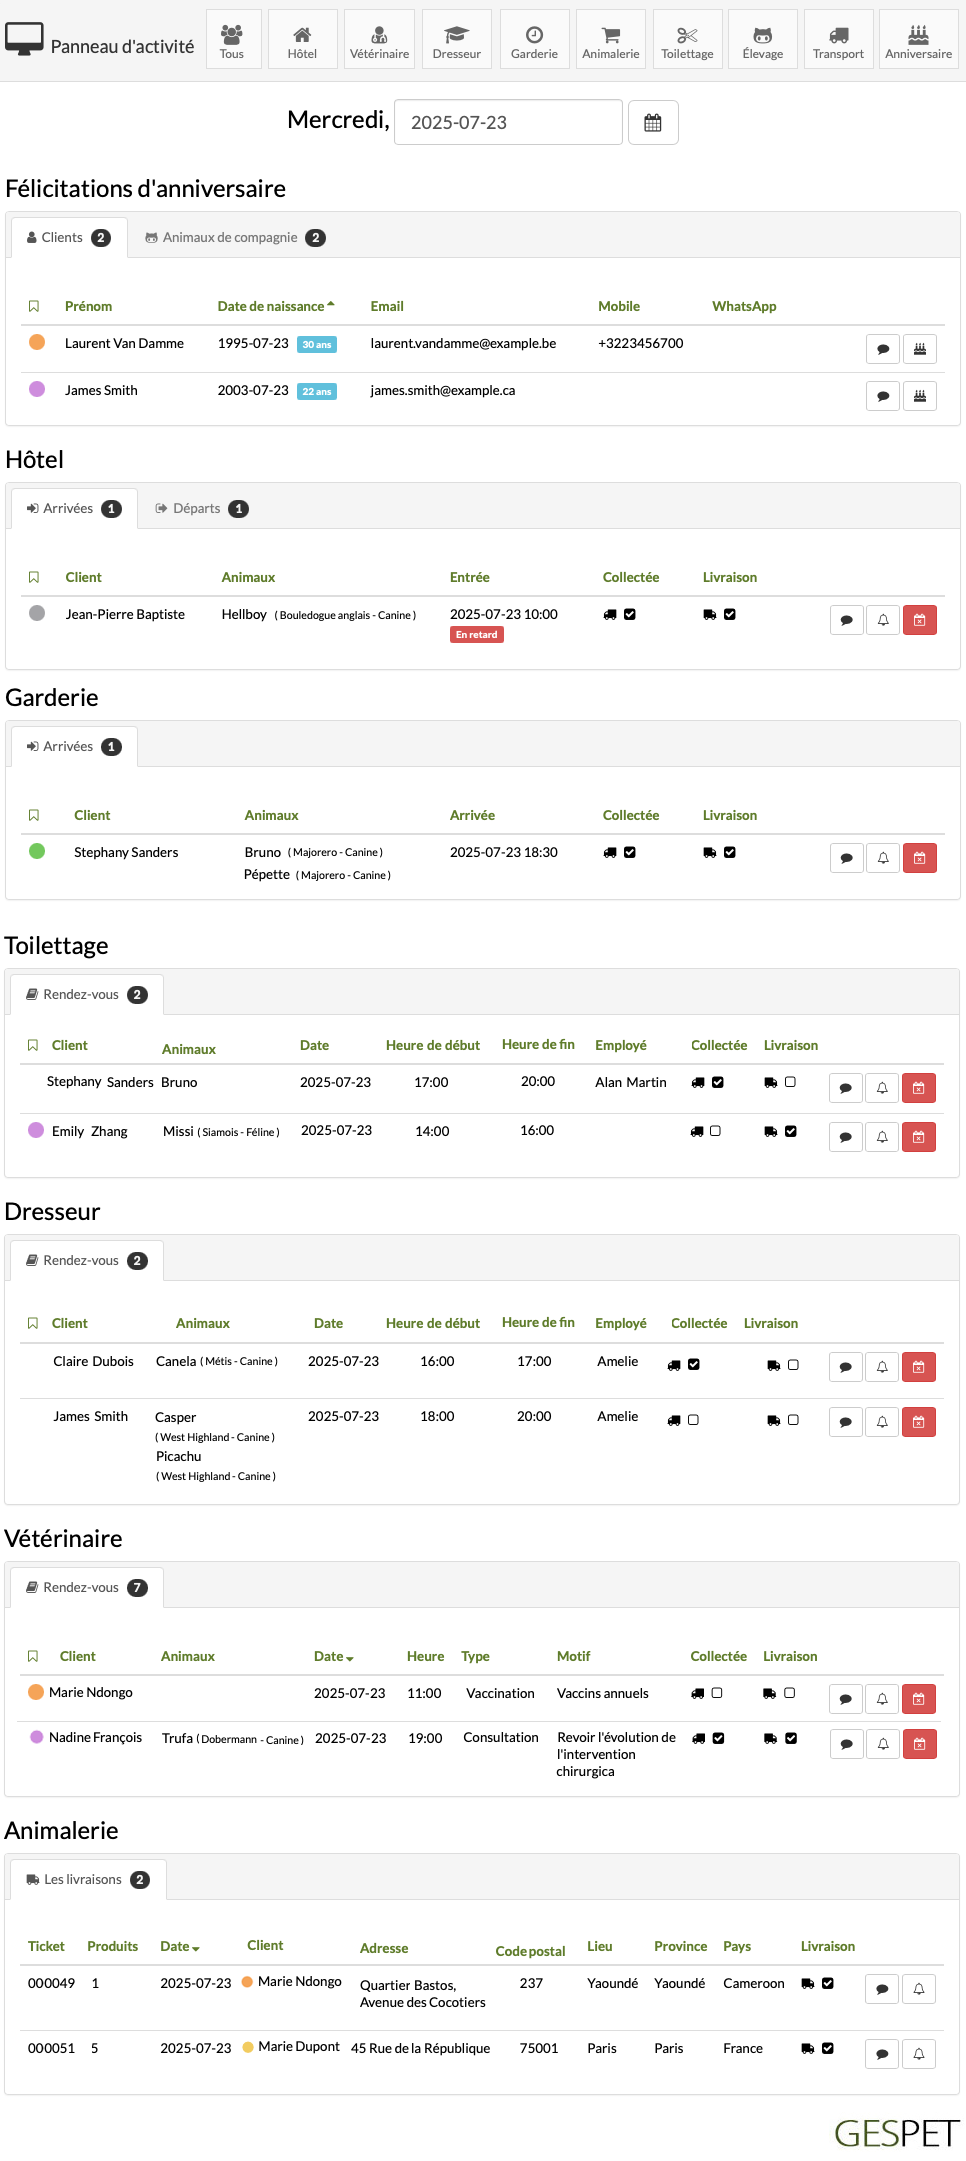966x2161 pixels.
Task: Toggle Collectée checkbox for Emily Zhang
Action: click(x=715, y=1131)
